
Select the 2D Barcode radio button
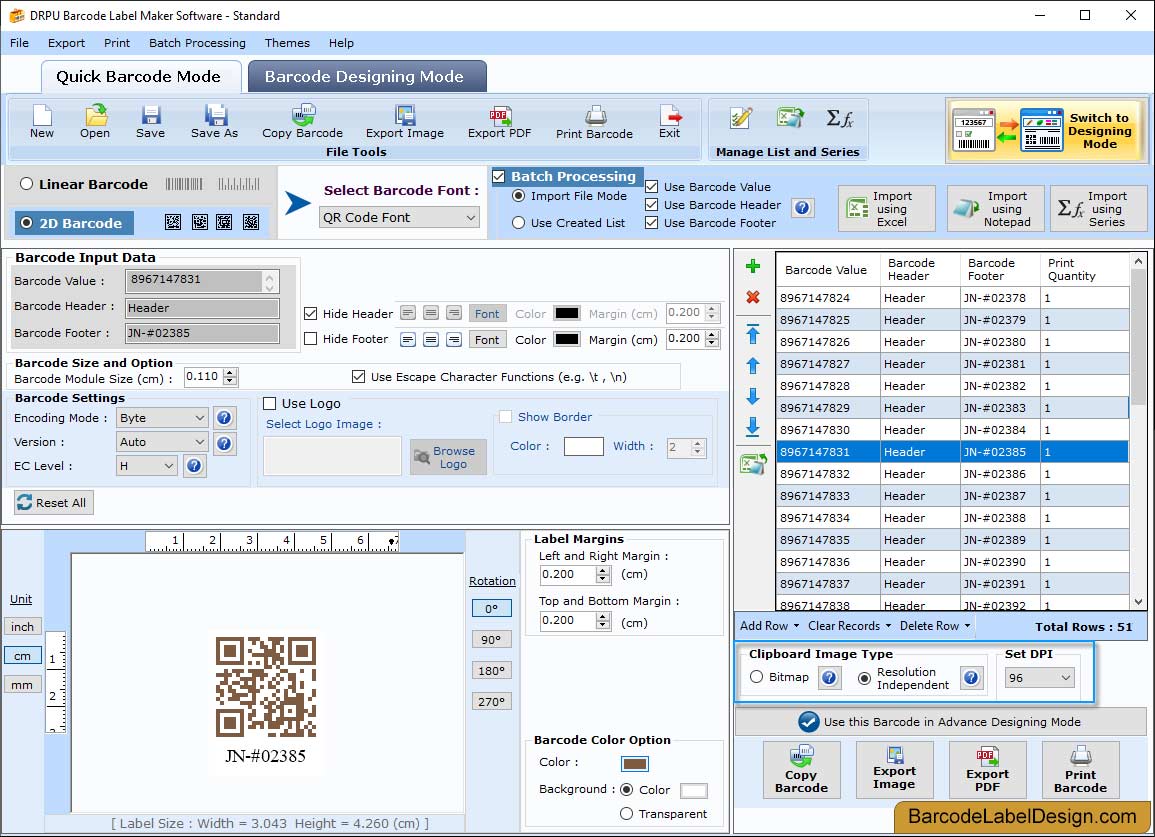coord(27,223)
